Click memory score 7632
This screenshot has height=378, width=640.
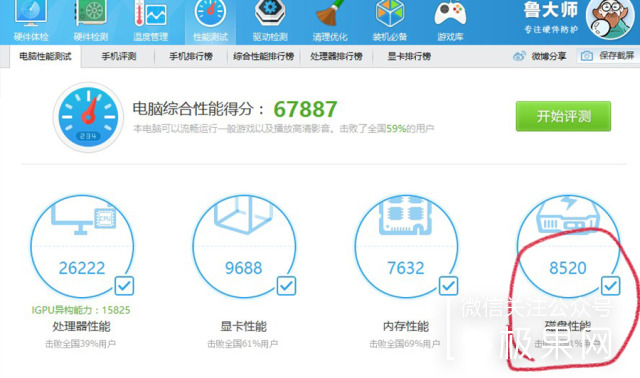pyautogui.click(x=406, y=268)
